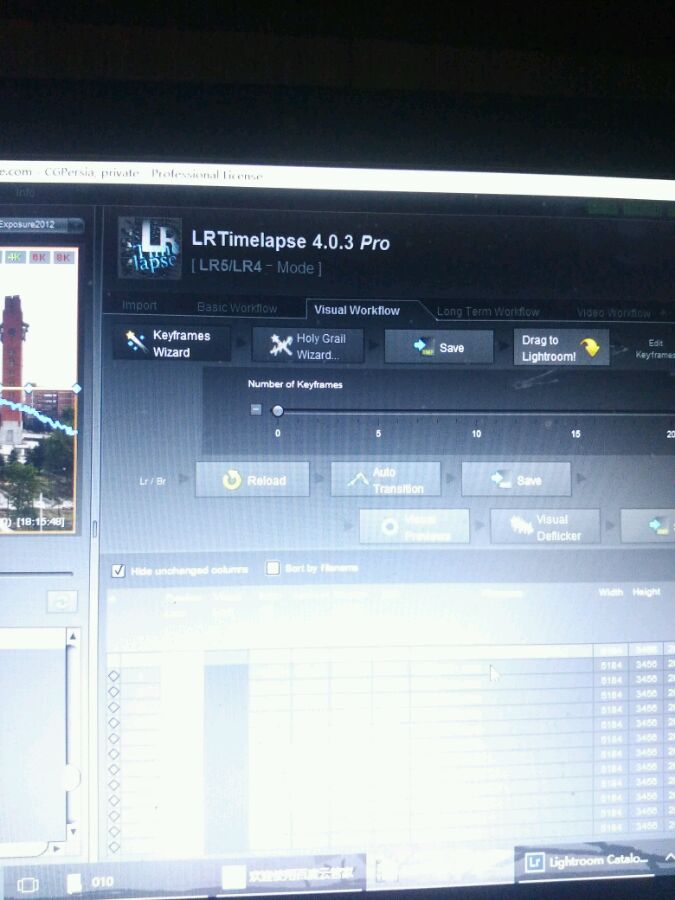Click the left panel scrollbar up arrow
Viewport: 675px width, 900px height.
(72, 636)
